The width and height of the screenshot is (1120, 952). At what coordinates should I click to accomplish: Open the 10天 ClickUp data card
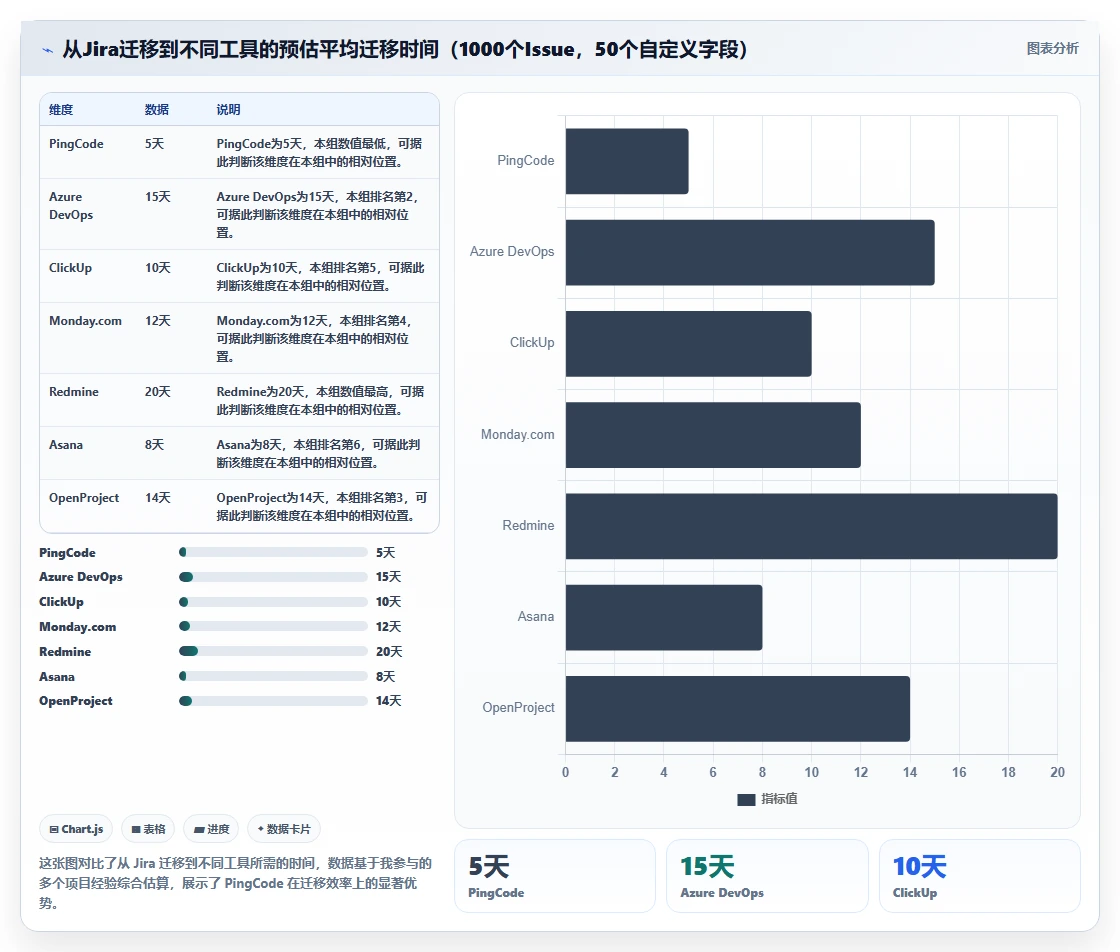(979, 876)
